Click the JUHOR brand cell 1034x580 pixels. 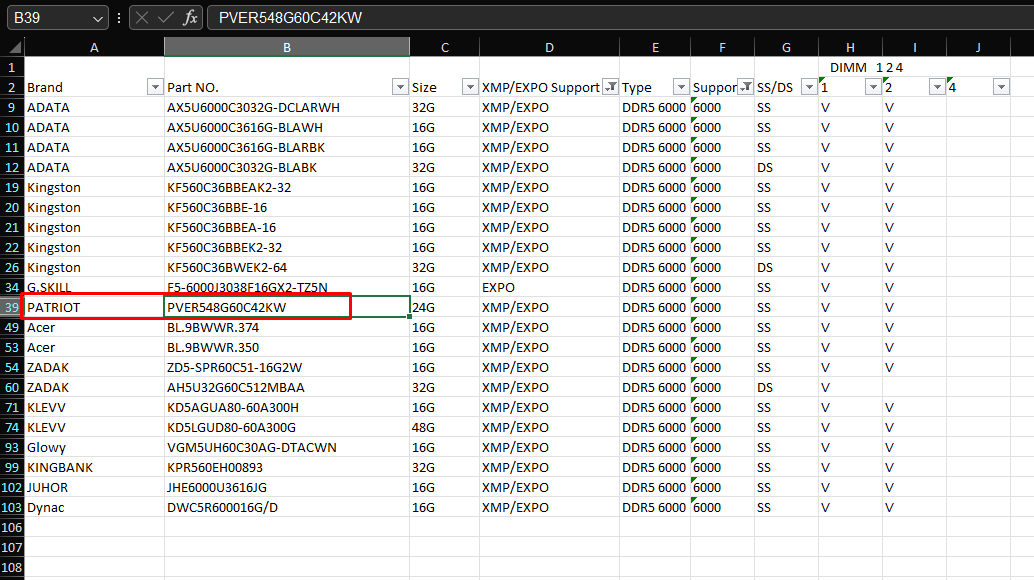coord(94,487)
